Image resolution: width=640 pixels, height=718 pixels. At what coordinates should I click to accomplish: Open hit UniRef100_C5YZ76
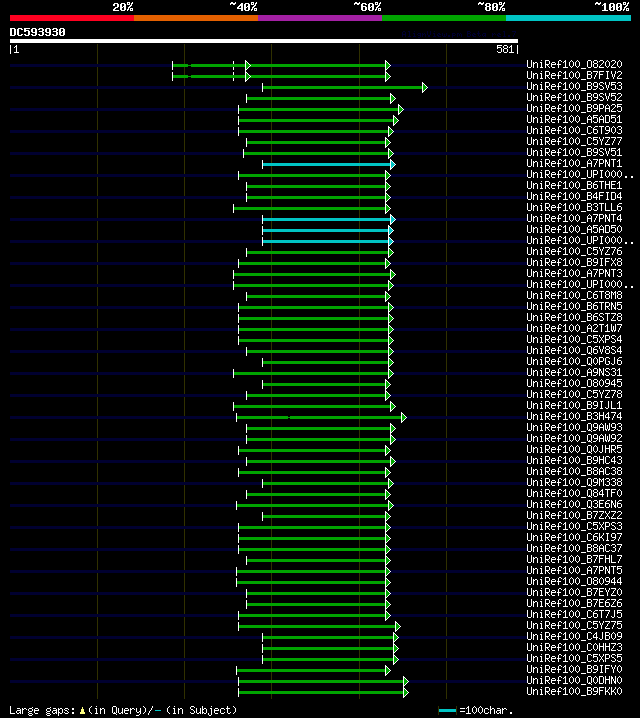[574, 251]
